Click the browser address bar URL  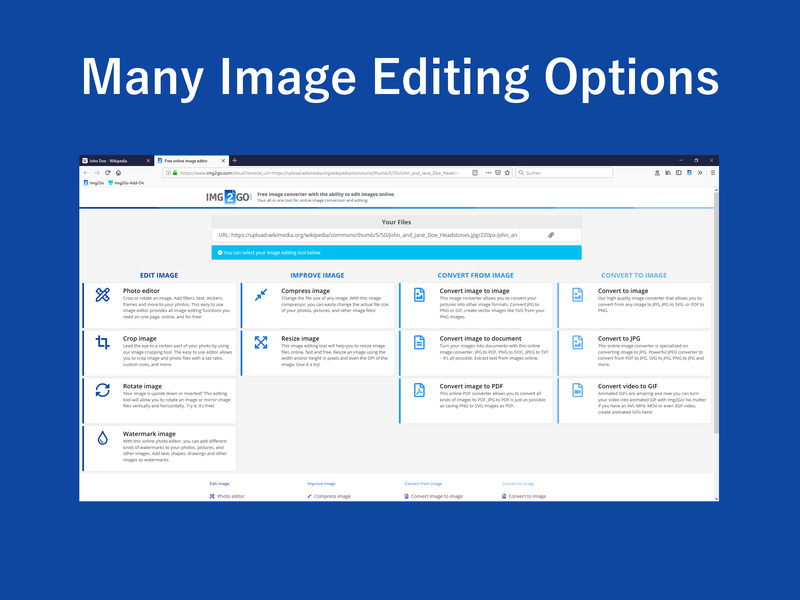click(x=319, y=173)
